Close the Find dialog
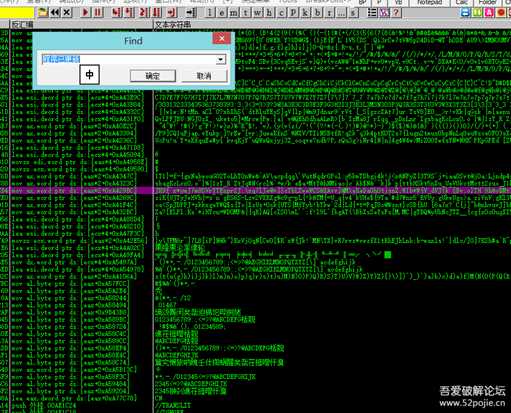The image size is (511, 413). tap(222, 38)
